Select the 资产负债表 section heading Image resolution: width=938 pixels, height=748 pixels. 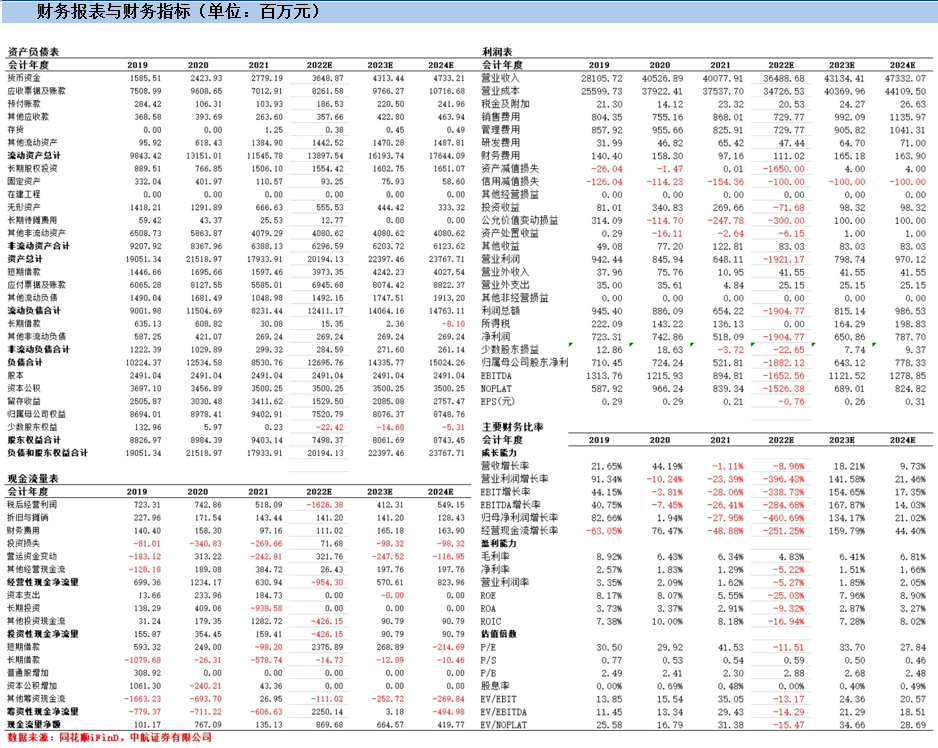click(33, 52)
